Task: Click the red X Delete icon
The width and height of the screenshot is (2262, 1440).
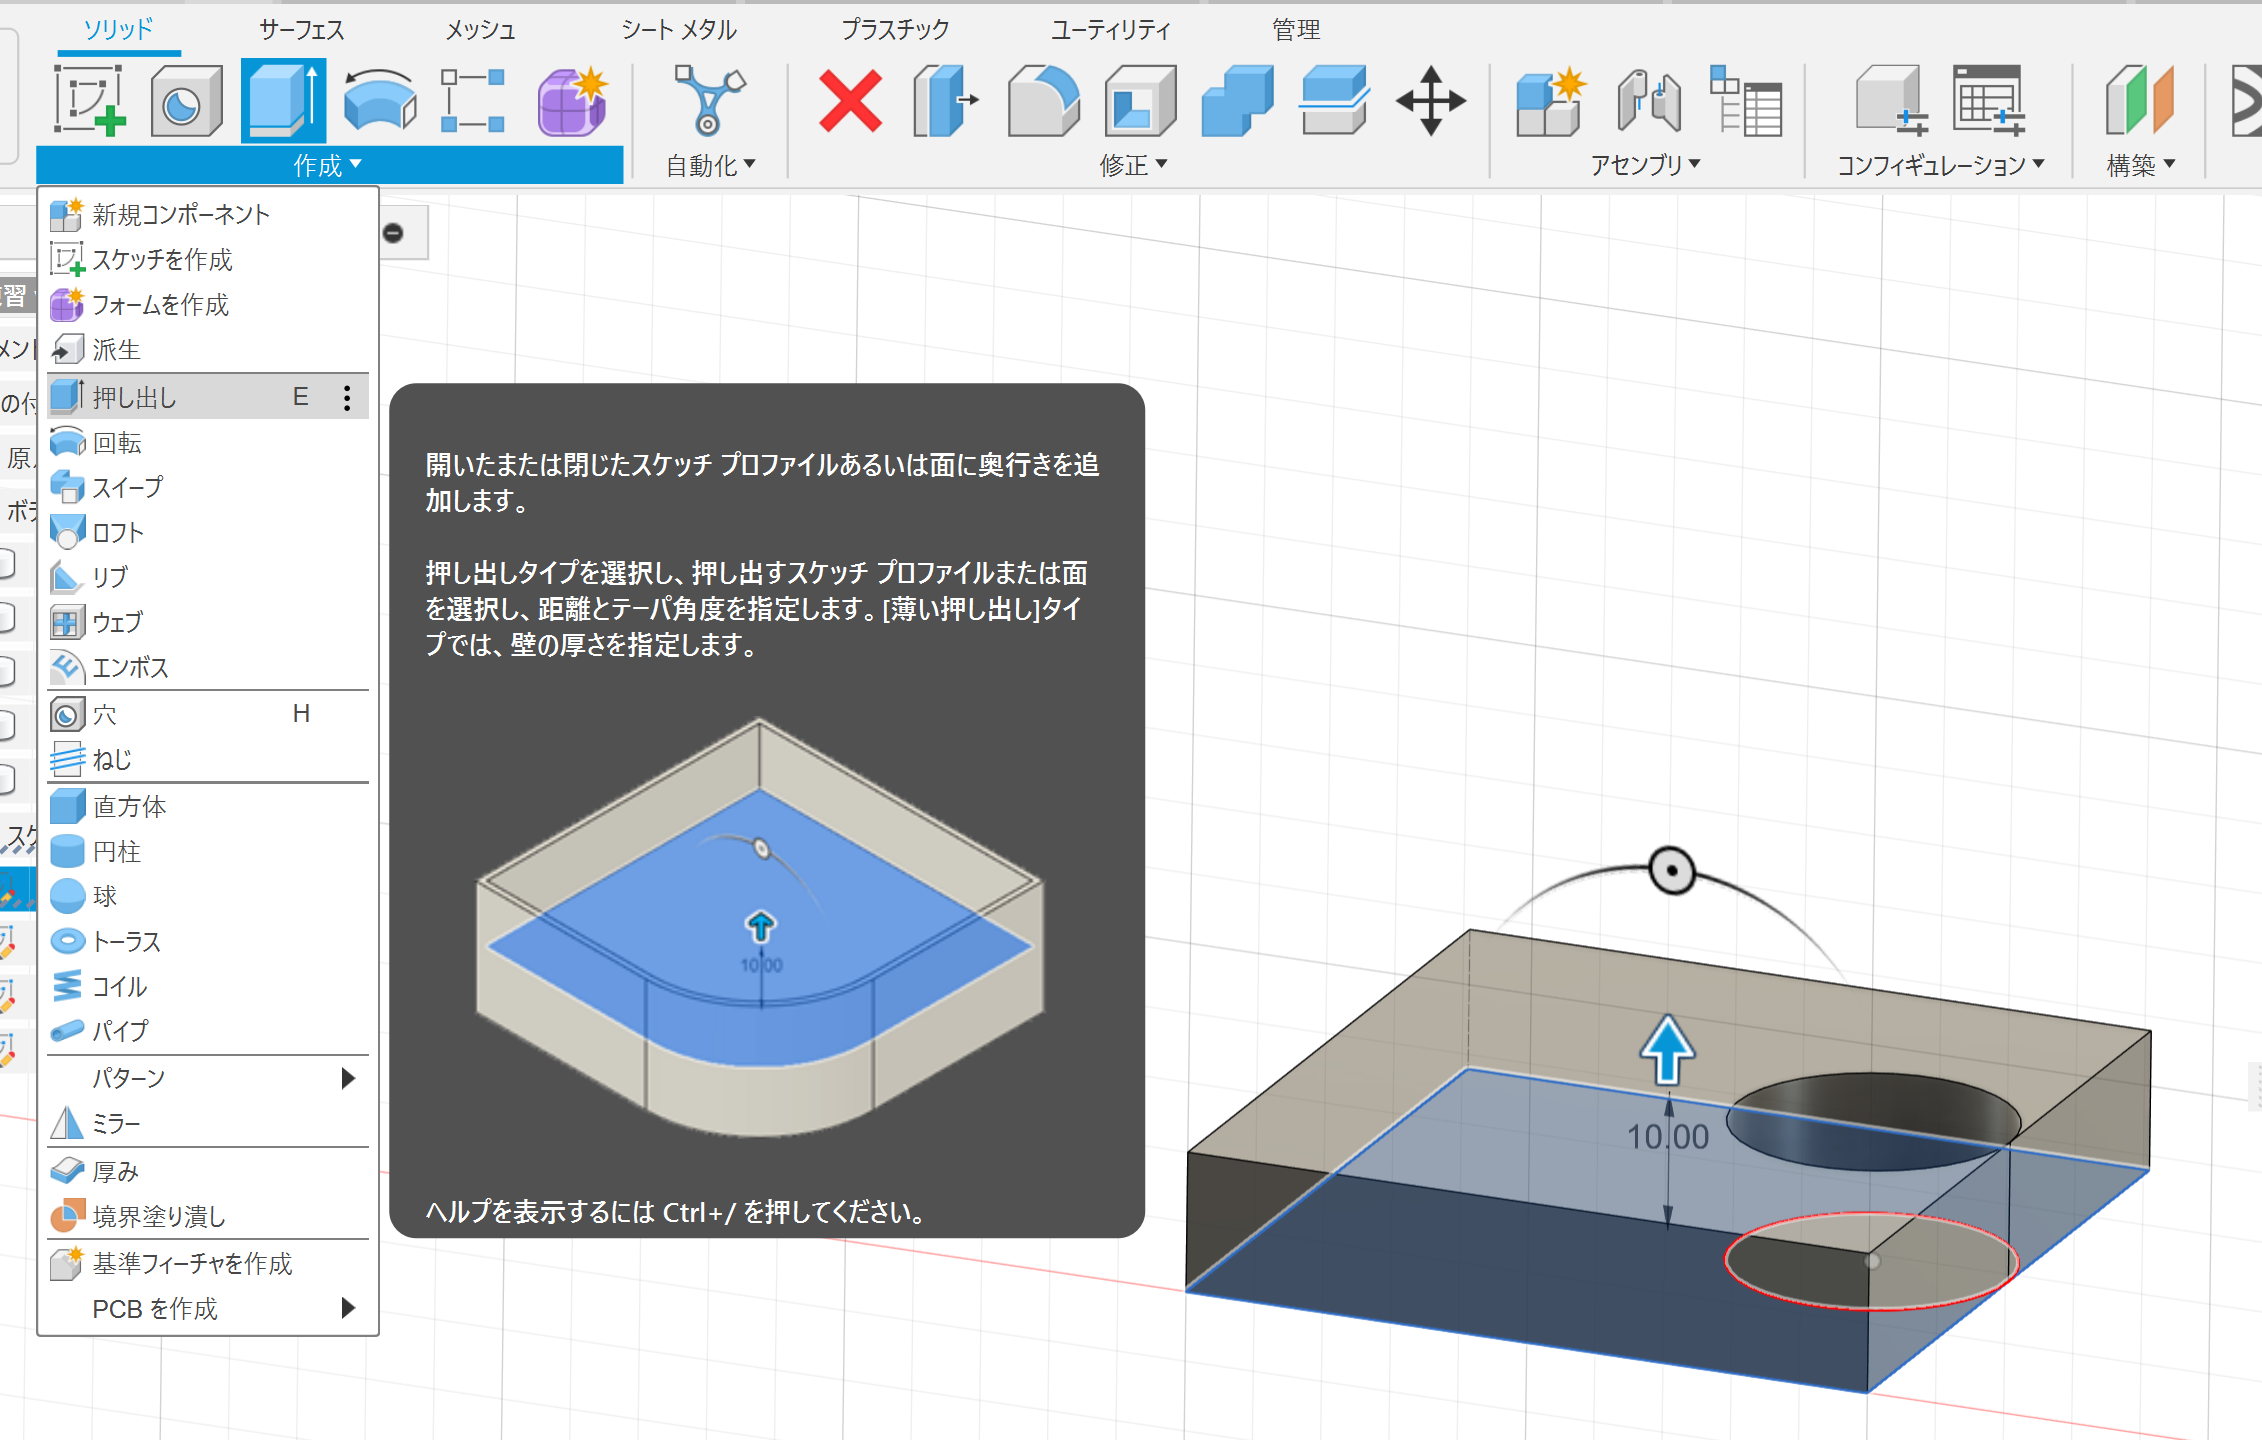Action: tap(850, 100)
